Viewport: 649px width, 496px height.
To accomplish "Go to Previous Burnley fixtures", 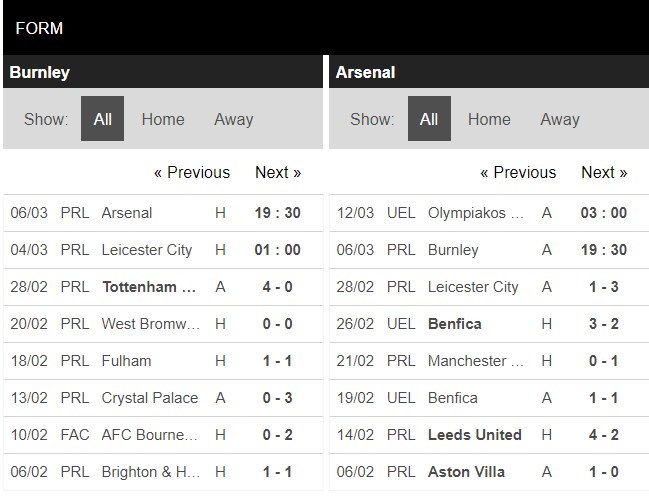I will (191, 172).
